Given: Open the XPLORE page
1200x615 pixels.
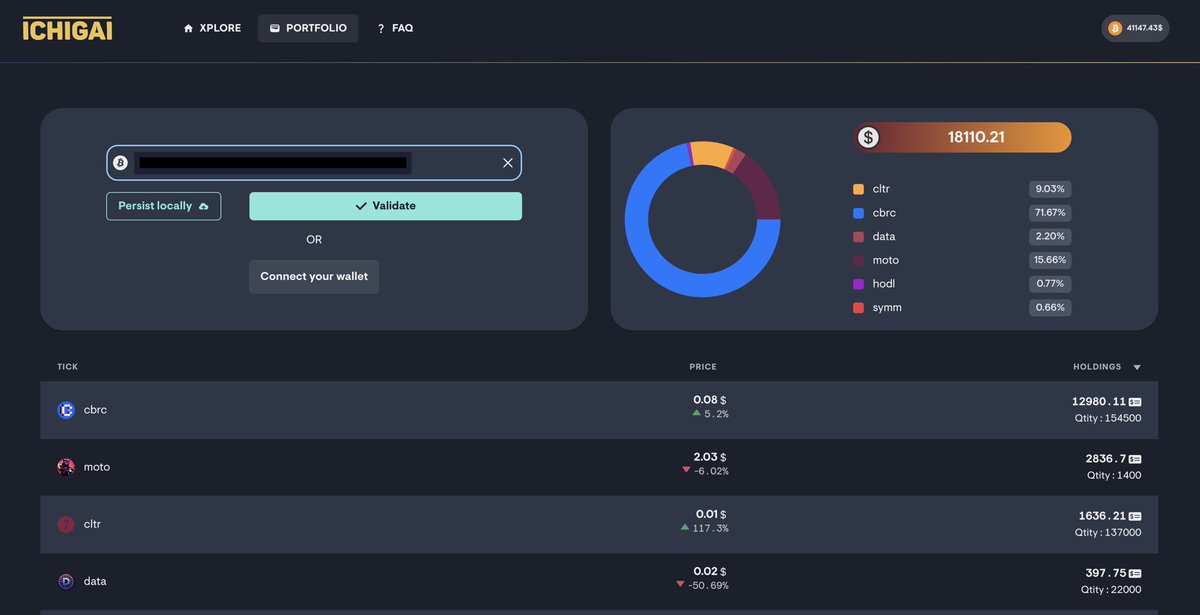Looking at the screenshot, I should coord(212,28).
